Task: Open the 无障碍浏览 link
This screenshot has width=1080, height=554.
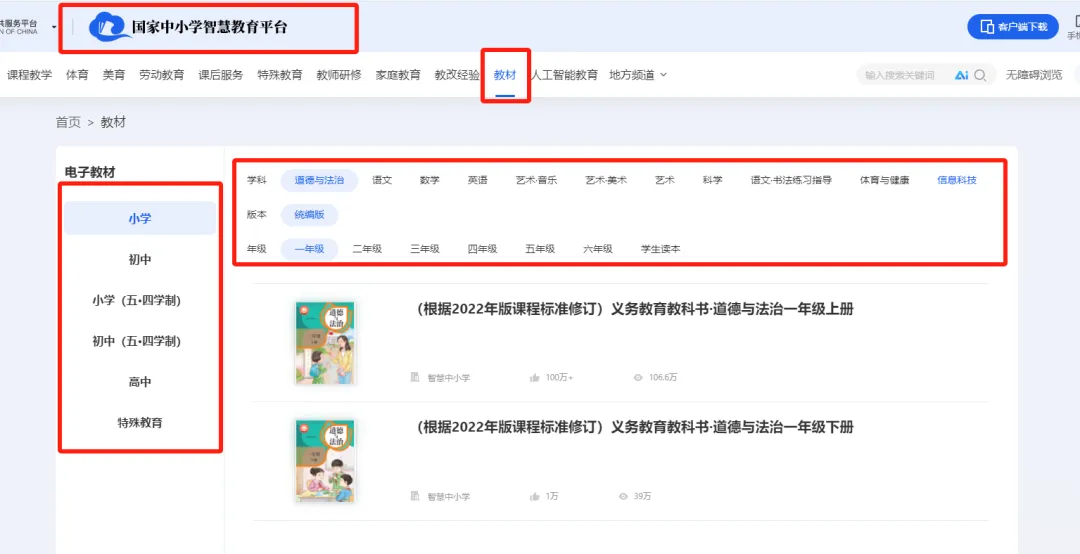Action: 1034,75
